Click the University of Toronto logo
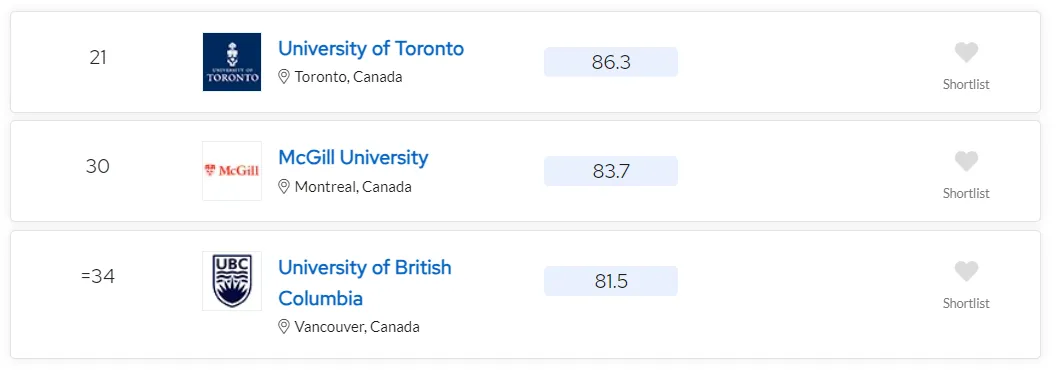The width and height of the screenshot is (1056, 371). [x=232, y=62]
